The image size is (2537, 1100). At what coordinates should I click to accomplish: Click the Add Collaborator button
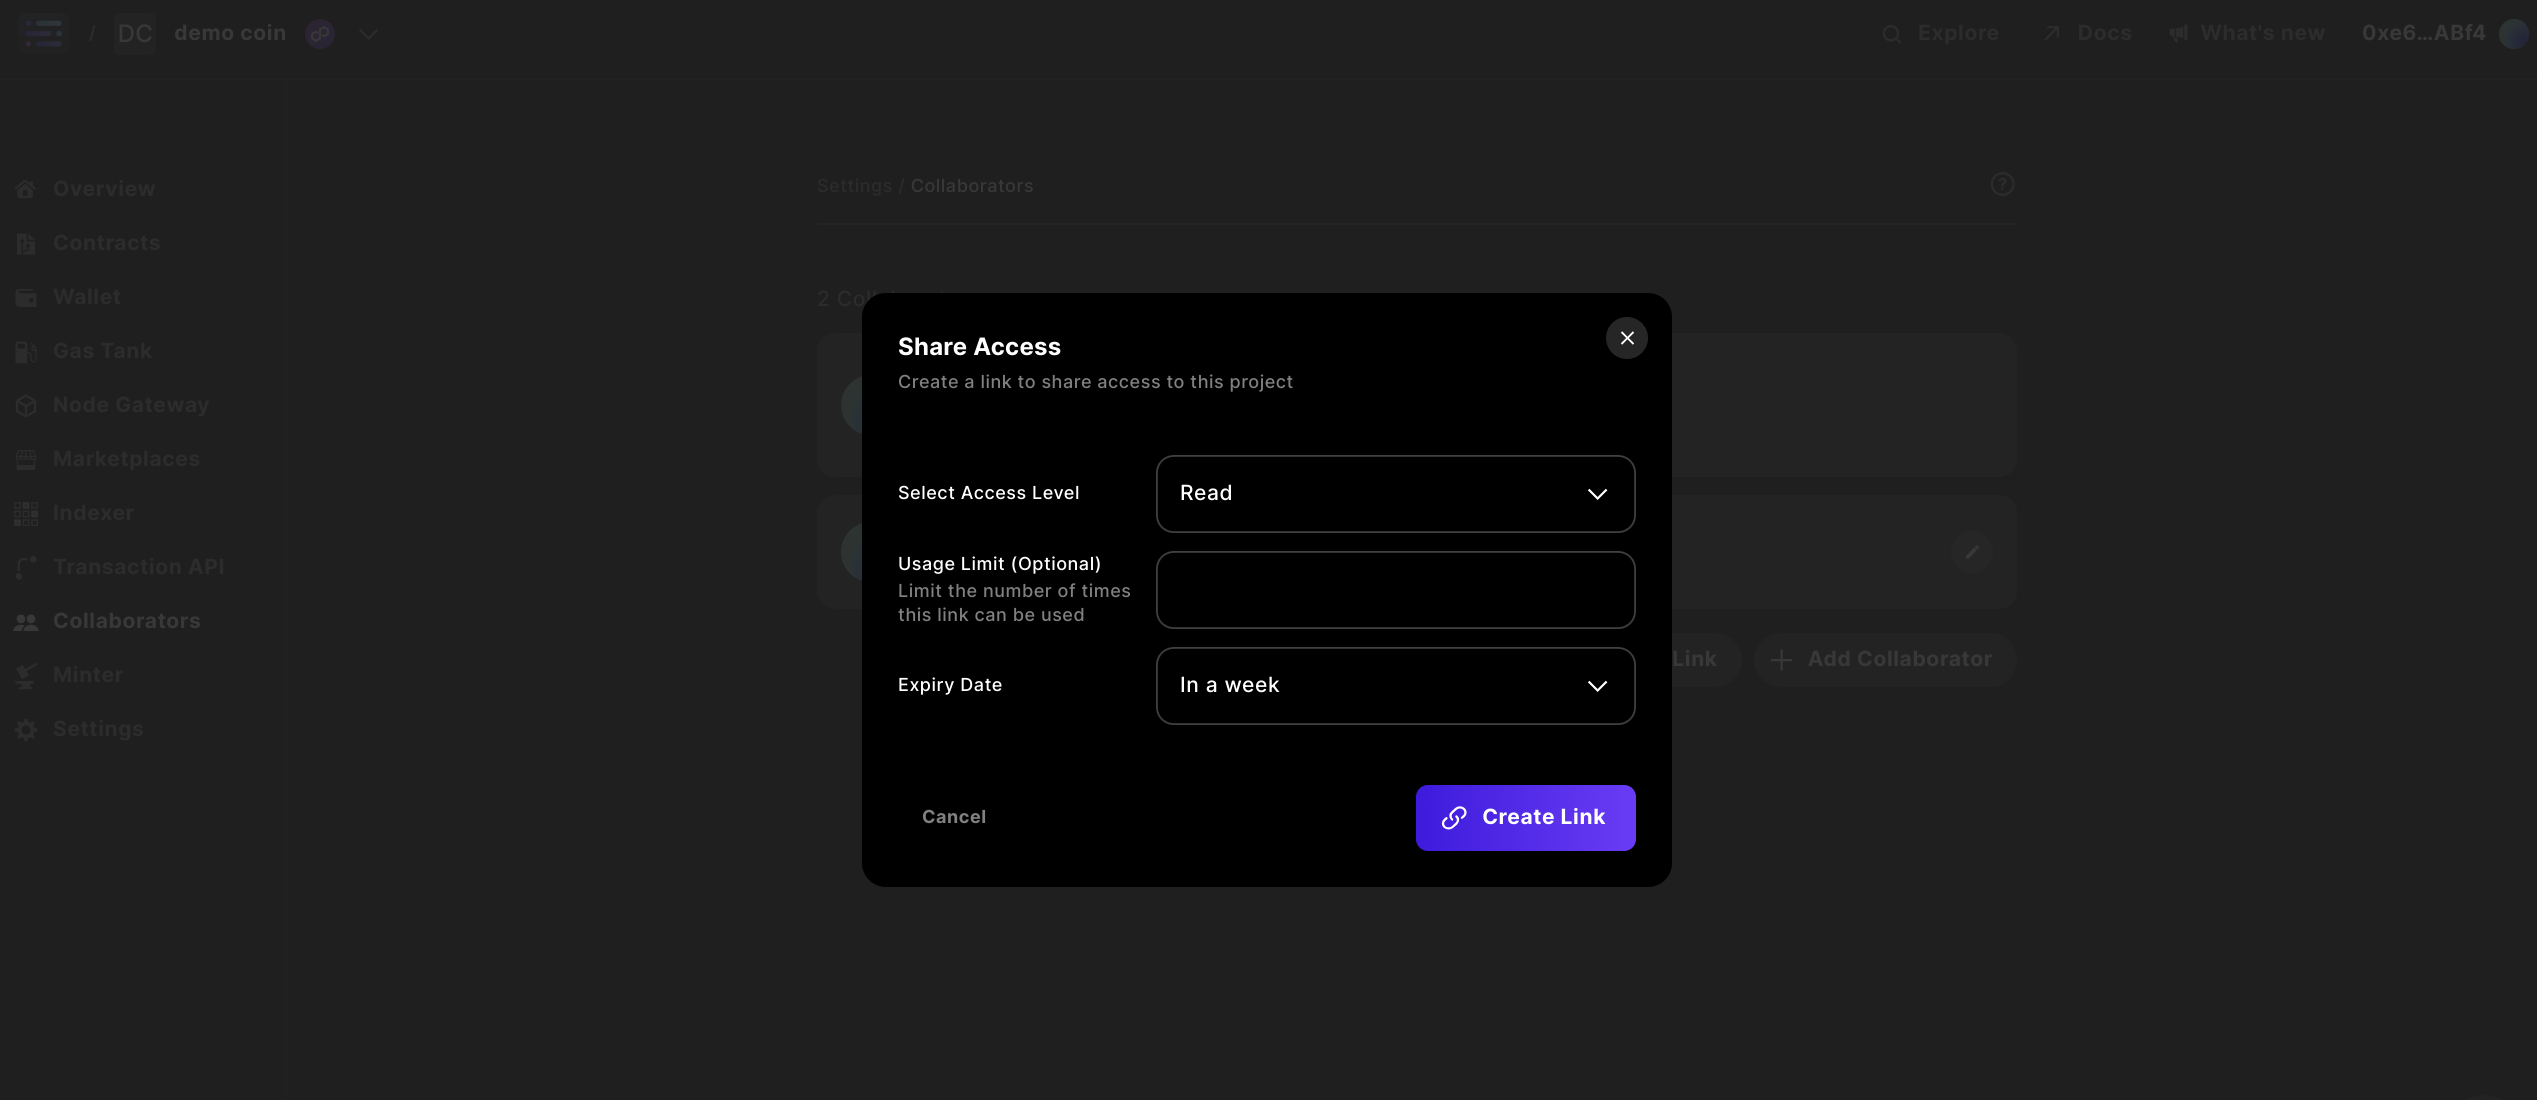click(1884, 659)
